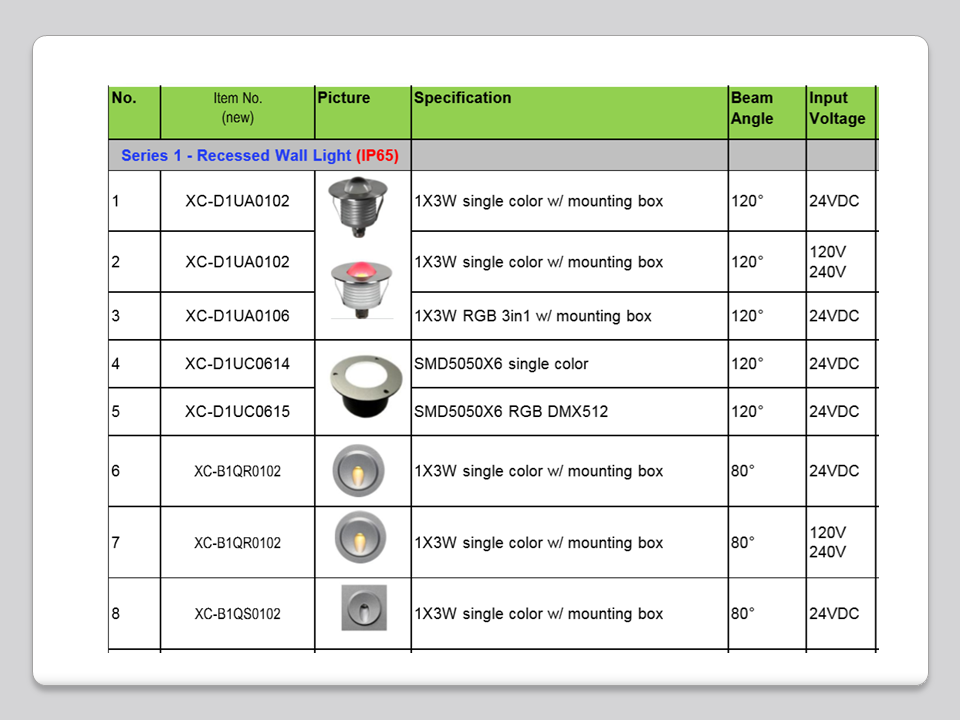Image resolution: width=960 pixels, height=720 pixels.
Task: Click item number XC-D1UC0615
Action: pos(238,411)
